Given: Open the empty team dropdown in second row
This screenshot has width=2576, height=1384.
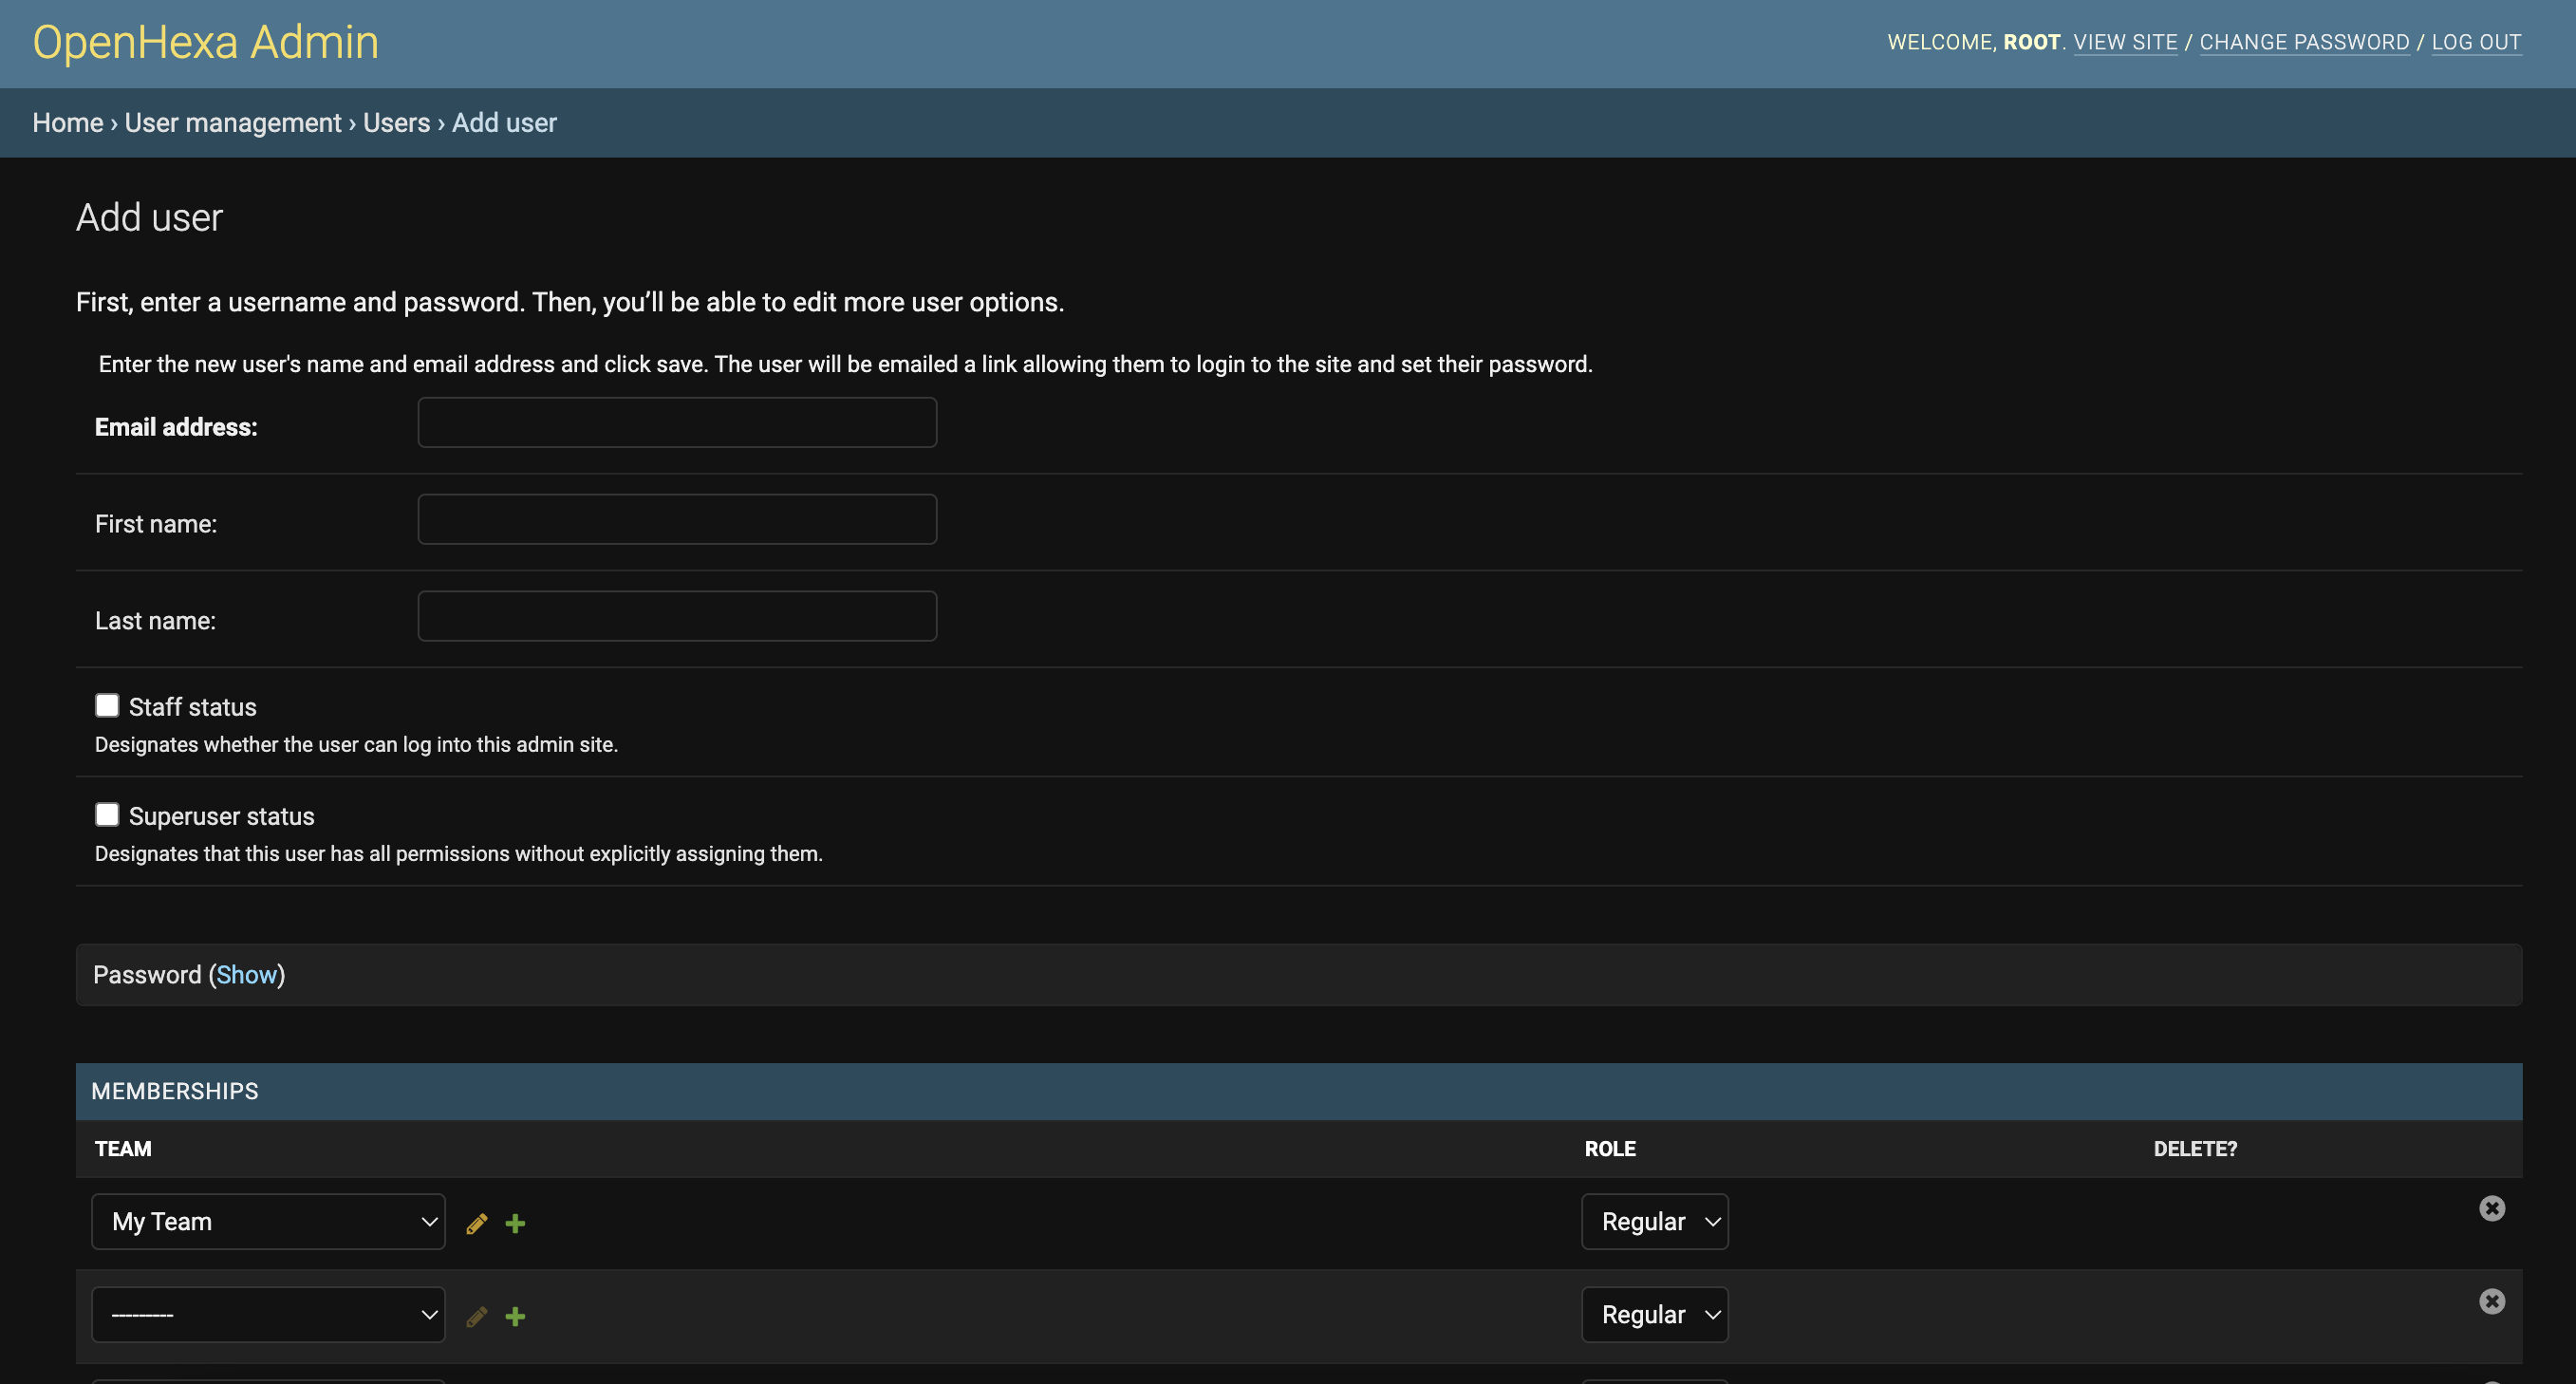Looking at the screenshot, I should coord(268,1314).
